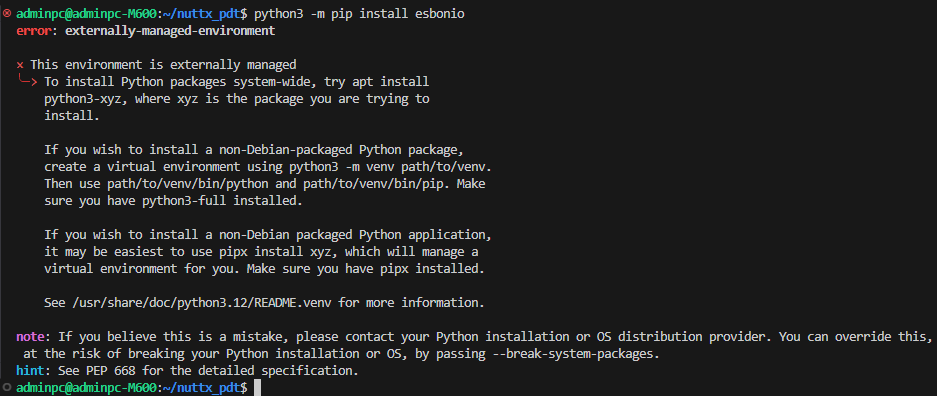Click the first prompt "adminpc@adminpc-M600" text
The image size is (937, 396).
click(x=86, y=14)
